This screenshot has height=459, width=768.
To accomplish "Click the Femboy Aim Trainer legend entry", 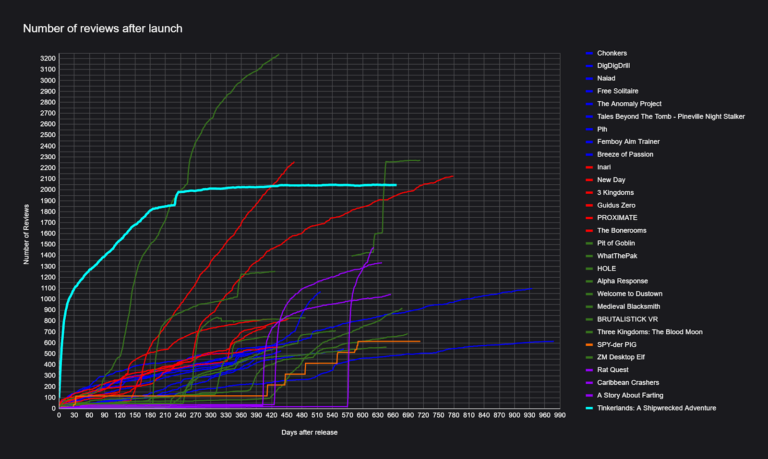I will pyautogui.click(x=628, y=142).
